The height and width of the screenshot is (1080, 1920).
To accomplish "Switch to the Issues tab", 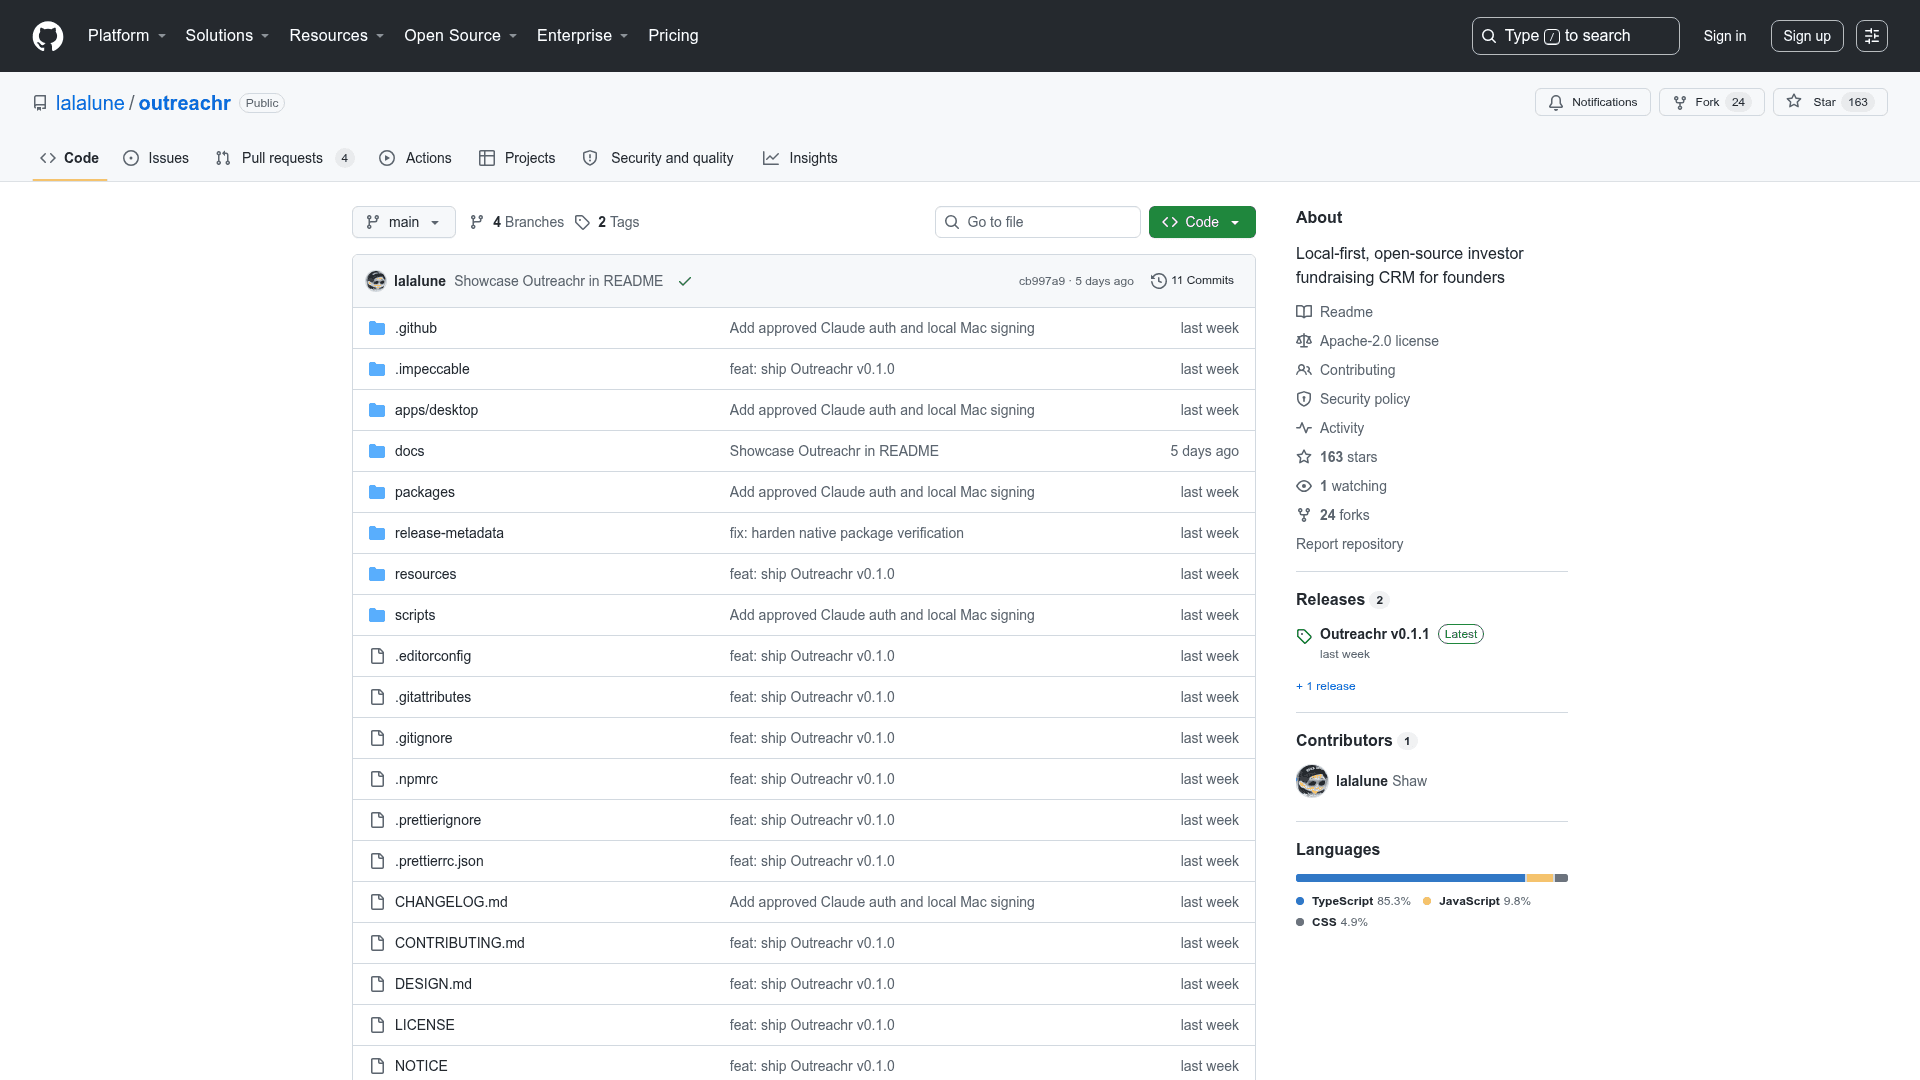I will tap(156, 158).
